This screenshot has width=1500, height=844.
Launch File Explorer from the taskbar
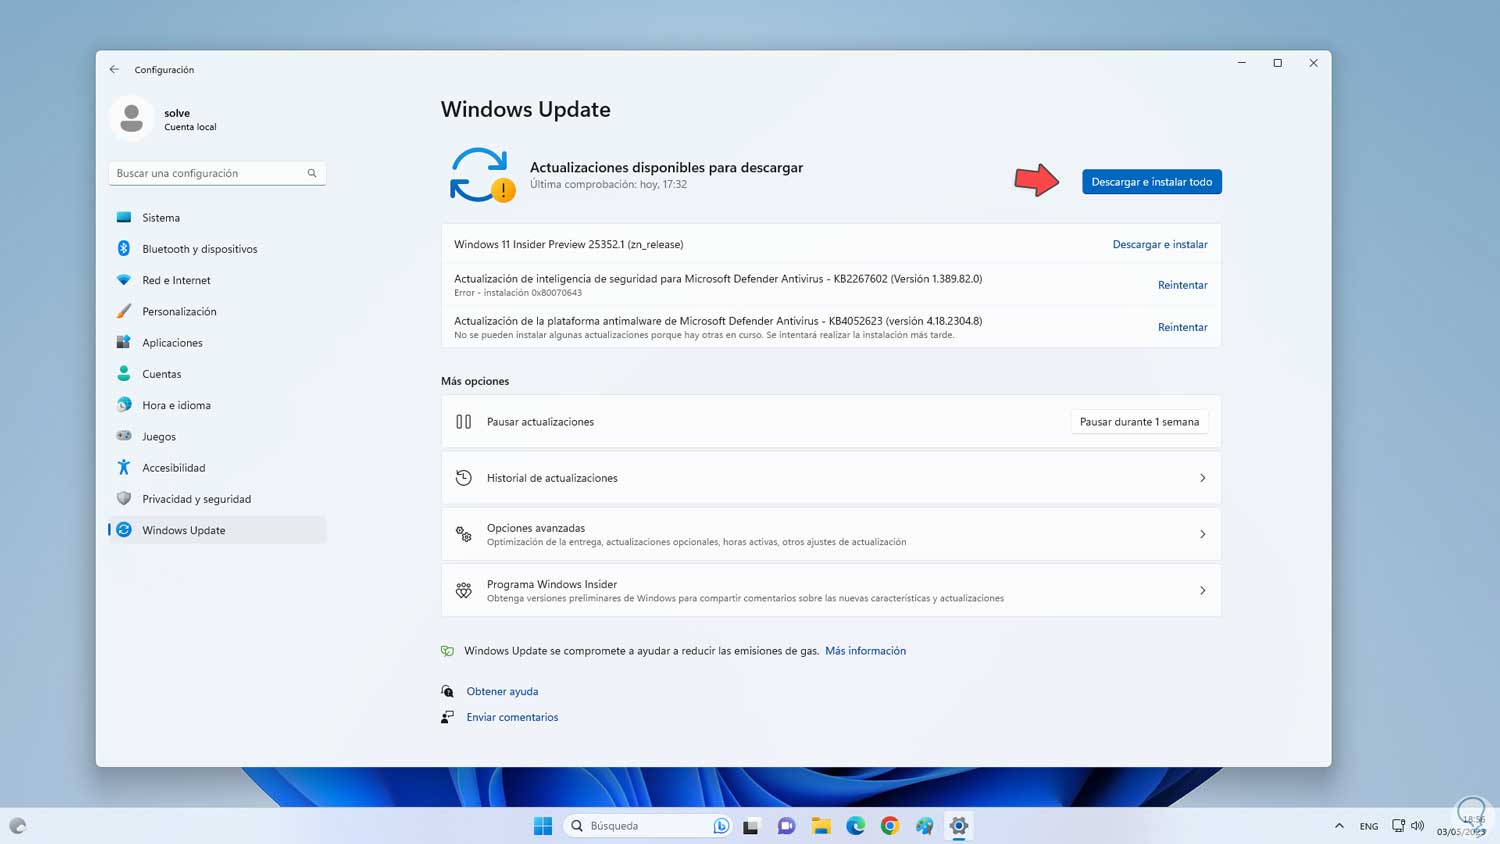tap(821, 826)
